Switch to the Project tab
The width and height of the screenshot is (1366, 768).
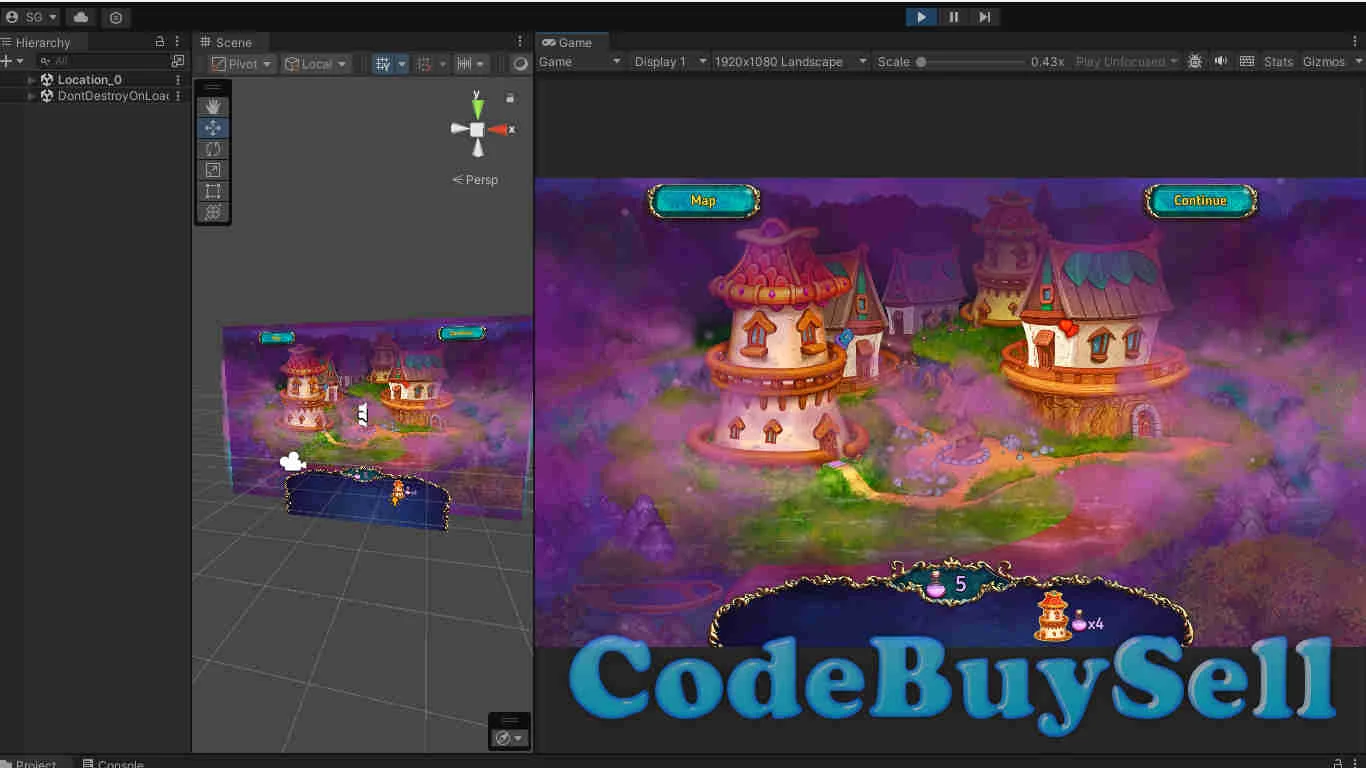(36, 763)
